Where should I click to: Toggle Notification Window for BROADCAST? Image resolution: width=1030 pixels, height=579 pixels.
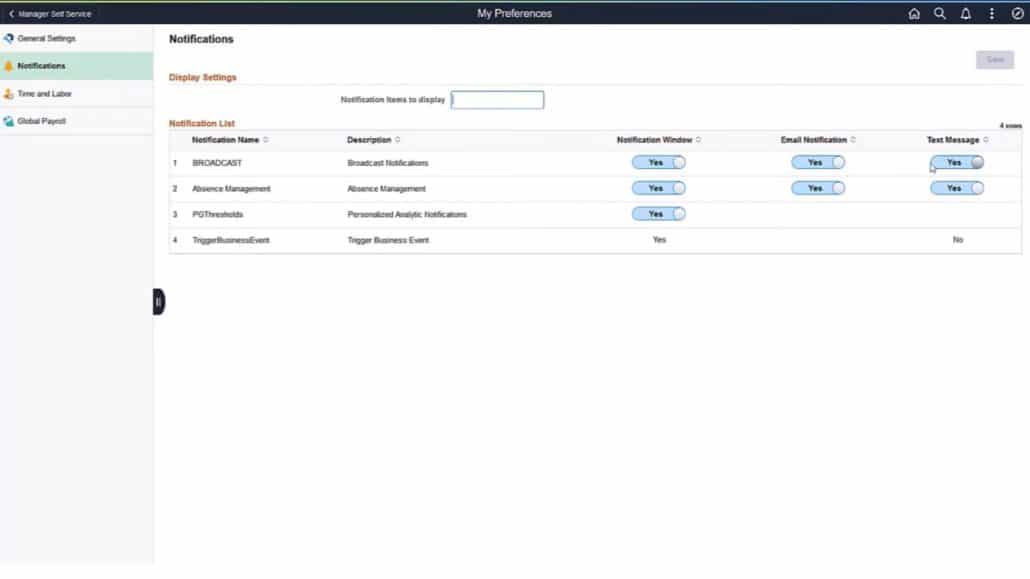click(657, 161)
